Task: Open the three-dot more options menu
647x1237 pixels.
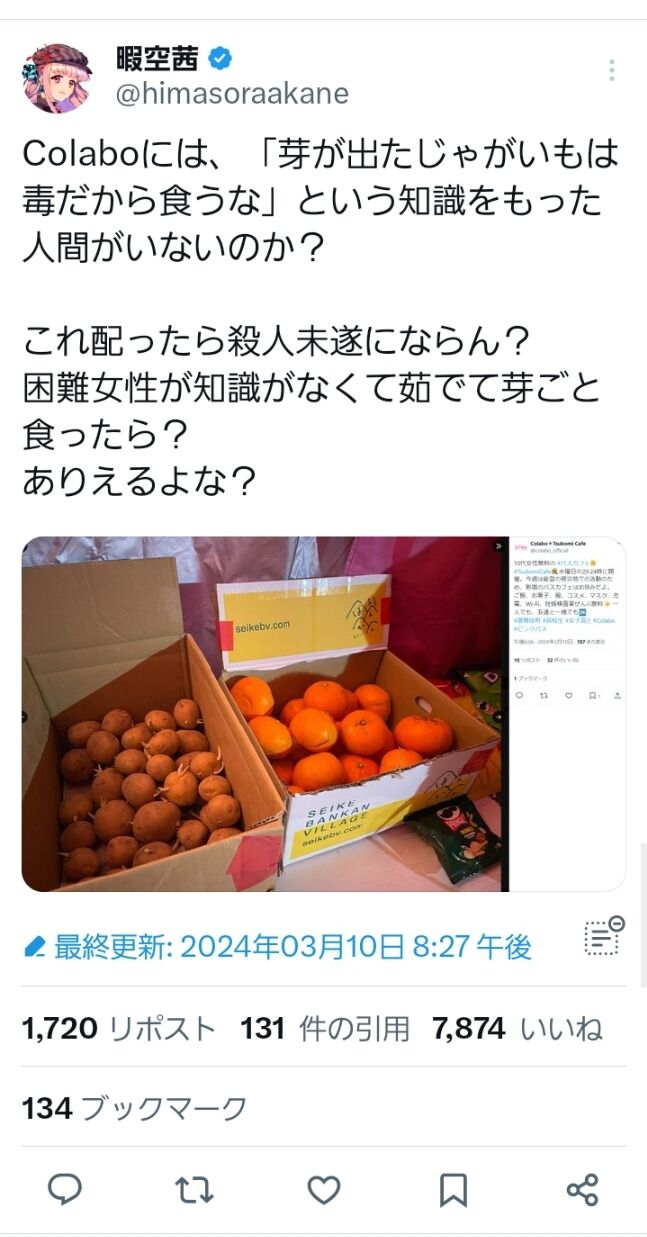Action: click(611, 70)
